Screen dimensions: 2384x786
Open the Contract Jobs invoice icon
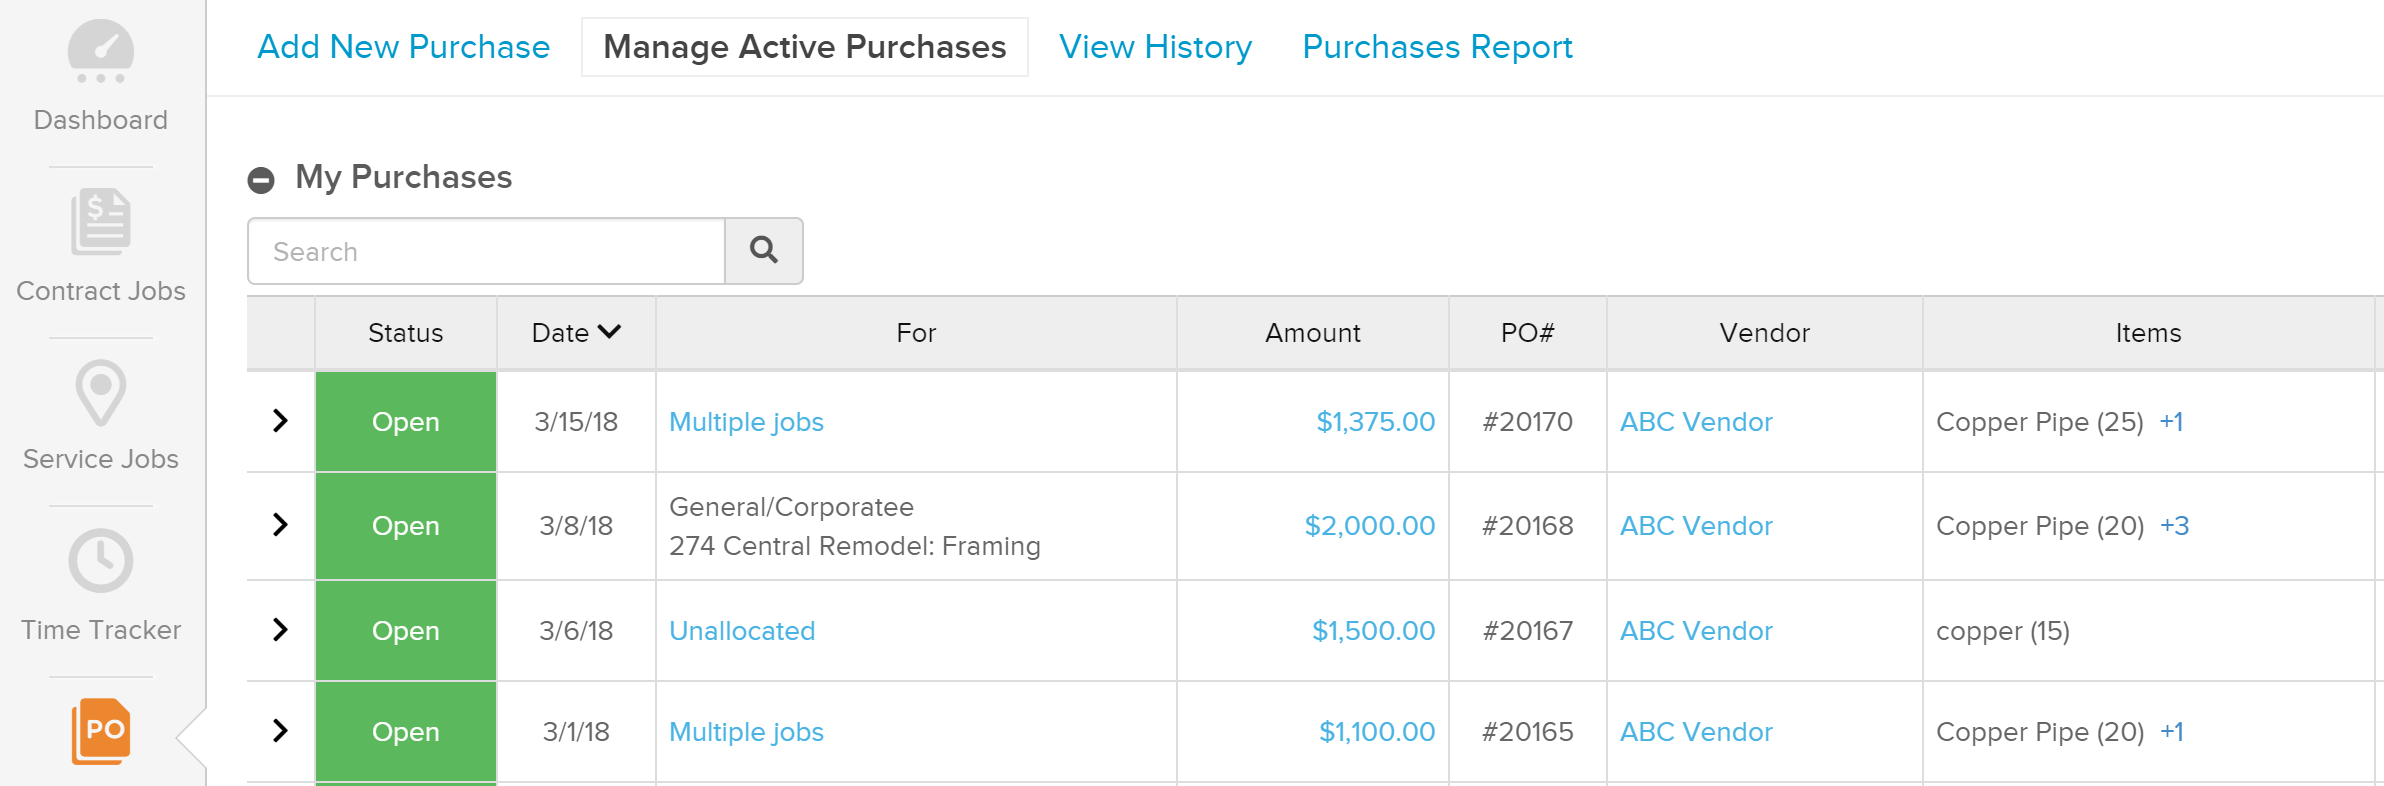(101, 221)
